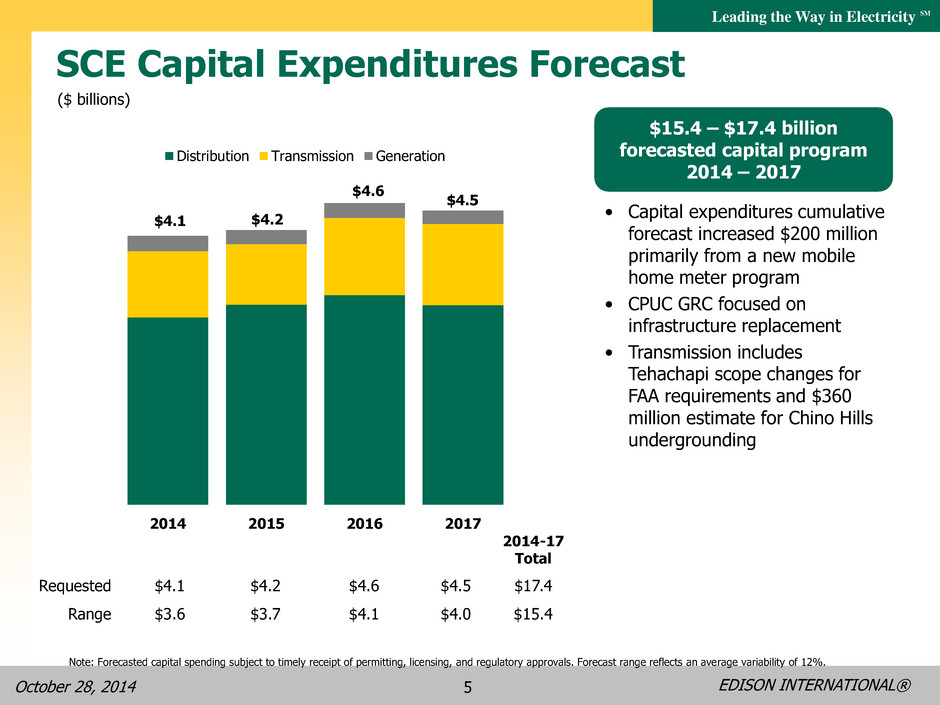The width and height of the screenshot is (940, 705).
Task: Click the 2015 bar's yellow Transmission segment
Action: coord(266,275)
